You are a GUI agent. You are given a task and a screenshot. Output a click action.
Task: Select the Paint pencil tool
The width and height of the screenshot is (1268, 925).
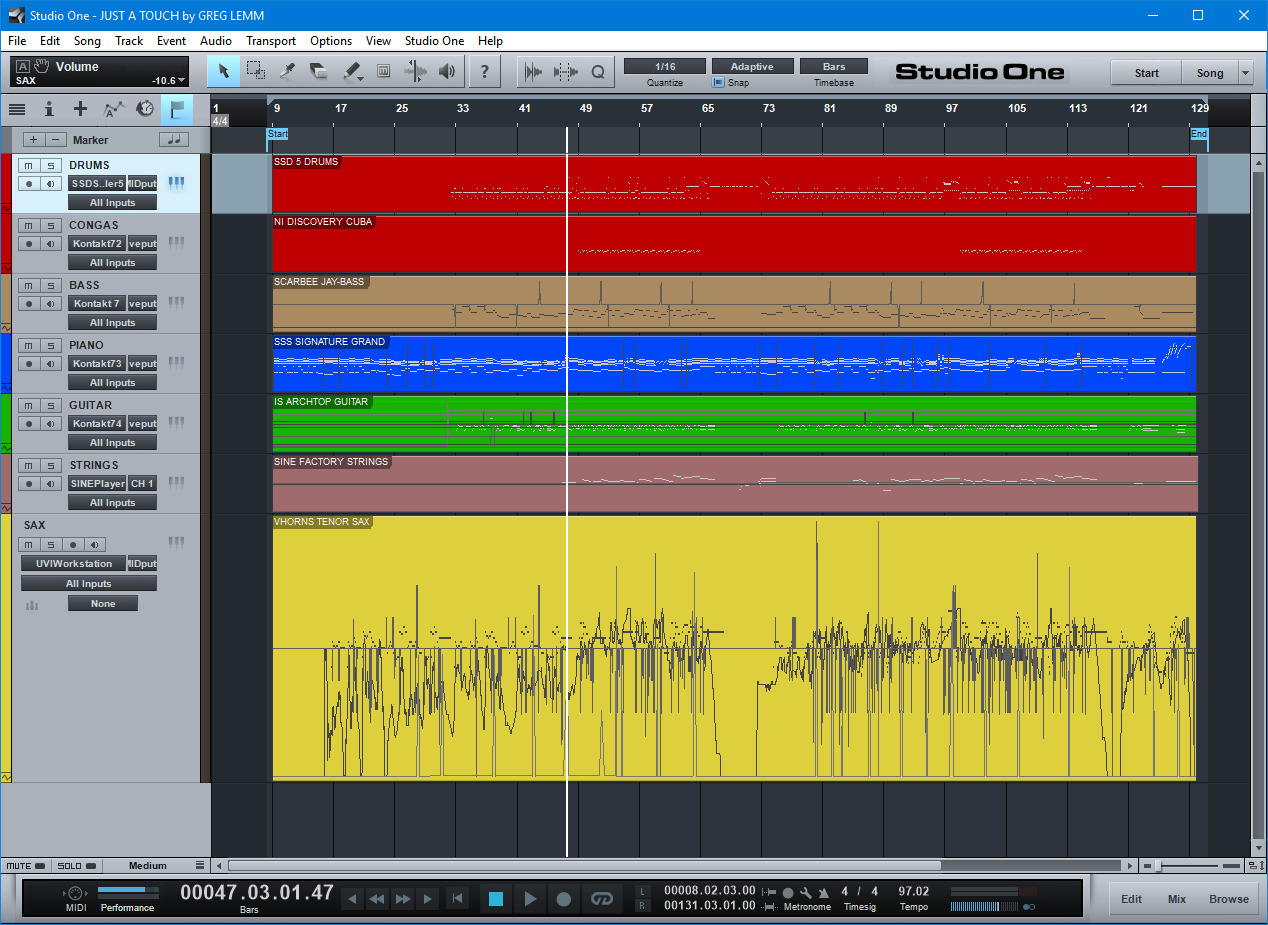click(351, 71)
